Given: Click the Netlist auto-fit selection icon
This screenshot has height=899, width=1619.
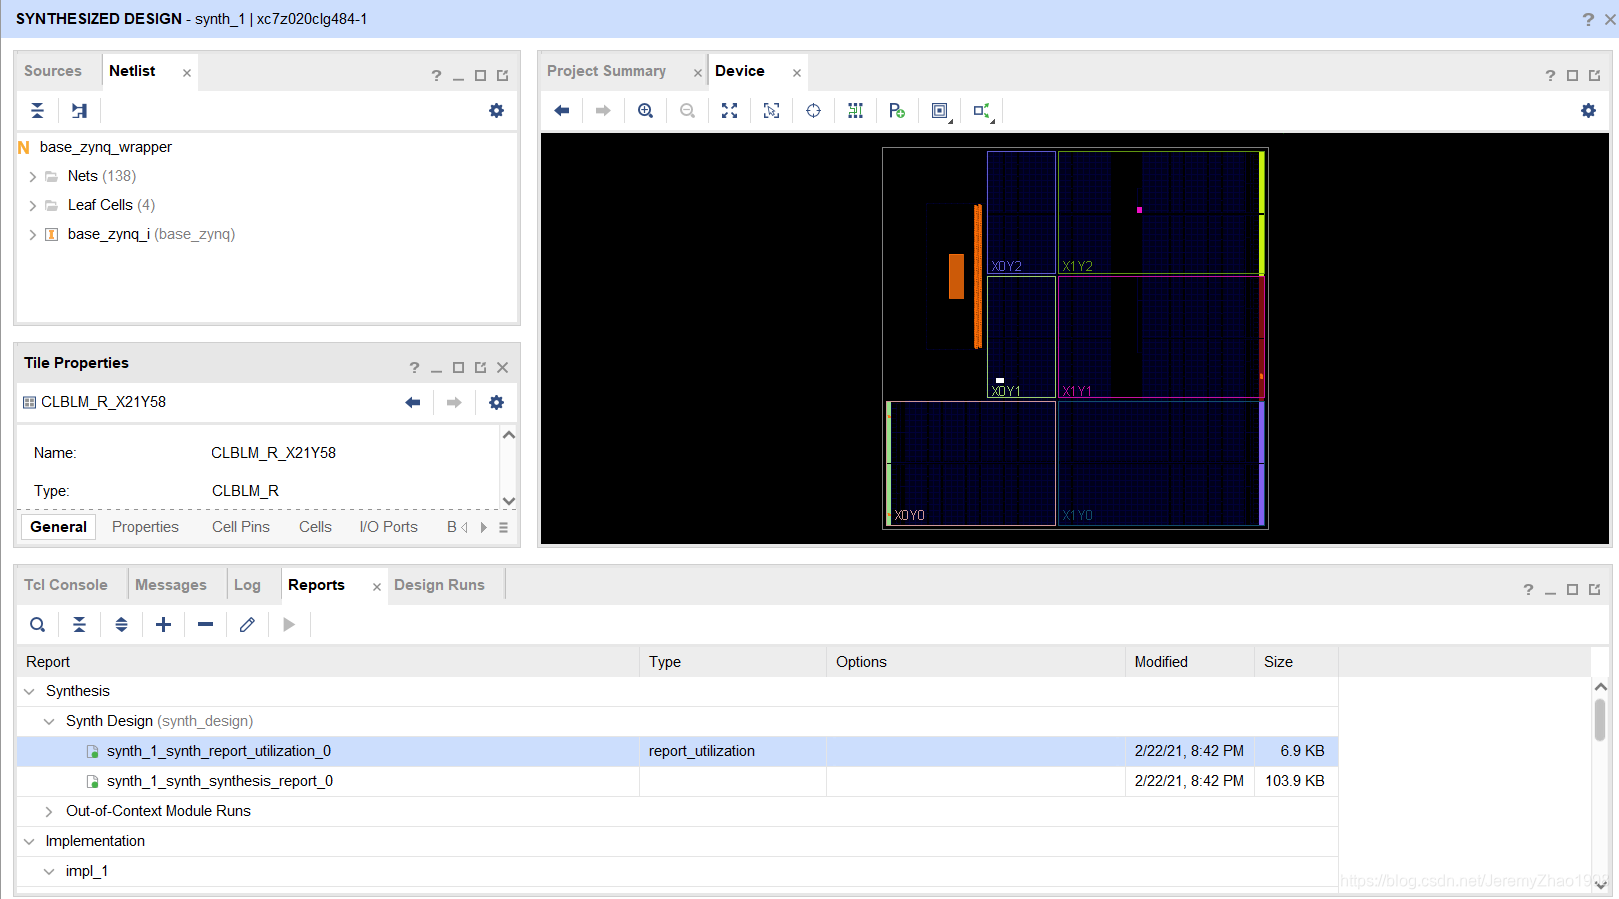Looking at the screenshot, I should tap(79, 111).
